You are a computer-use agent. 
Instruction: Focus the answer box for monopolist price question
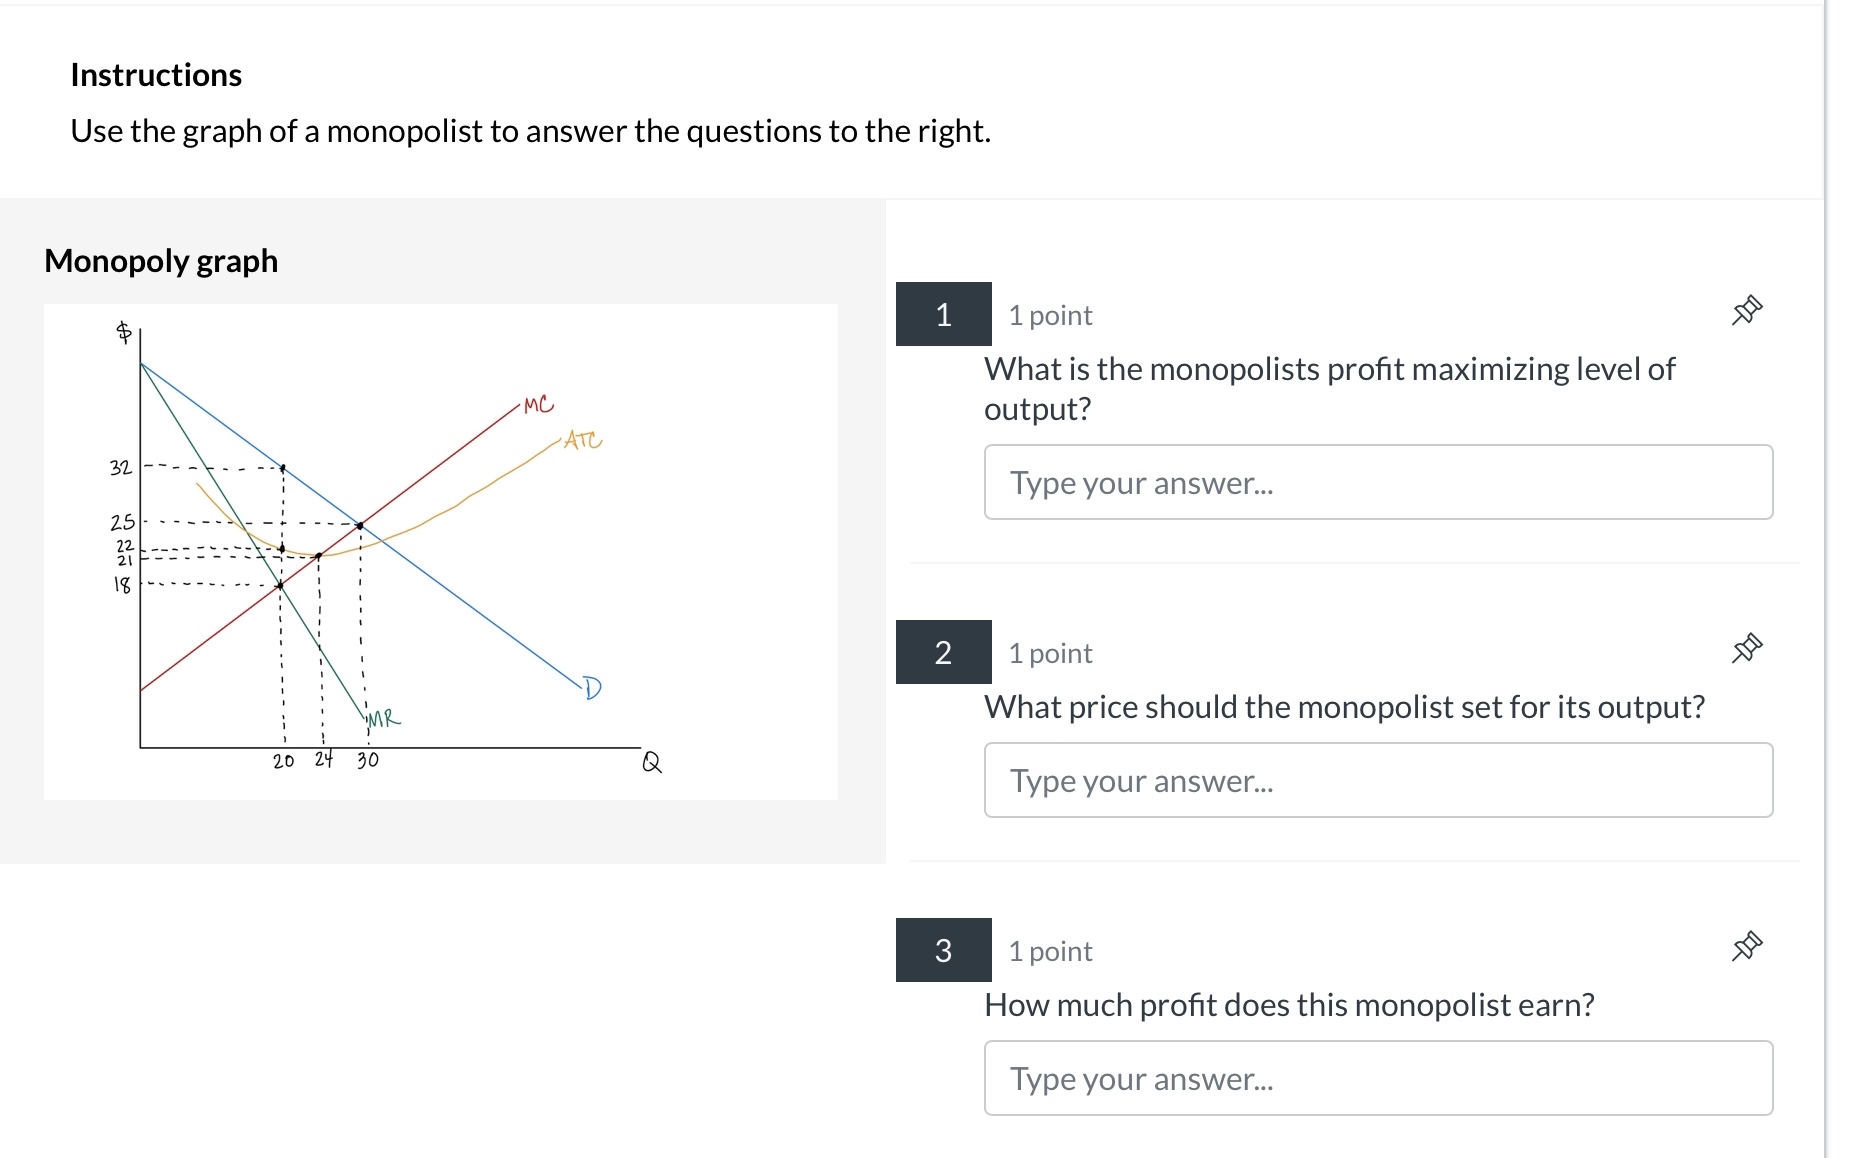(1378, 780)
